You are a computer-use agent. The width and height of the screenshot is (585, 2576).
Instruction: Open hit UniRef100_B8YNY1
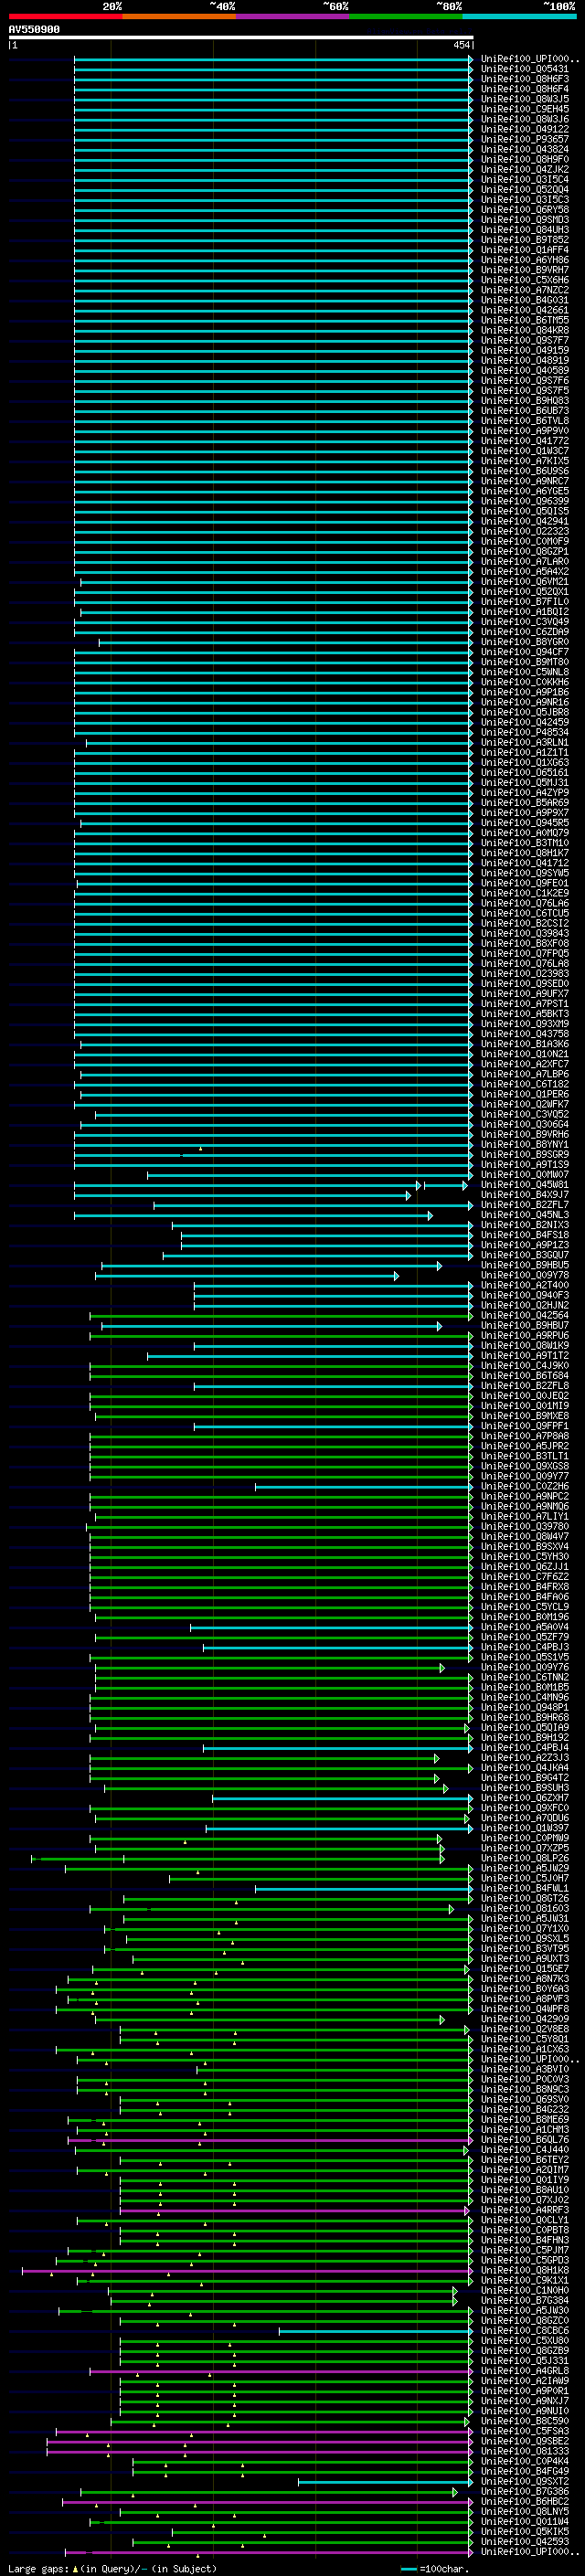click(525, 1144)
